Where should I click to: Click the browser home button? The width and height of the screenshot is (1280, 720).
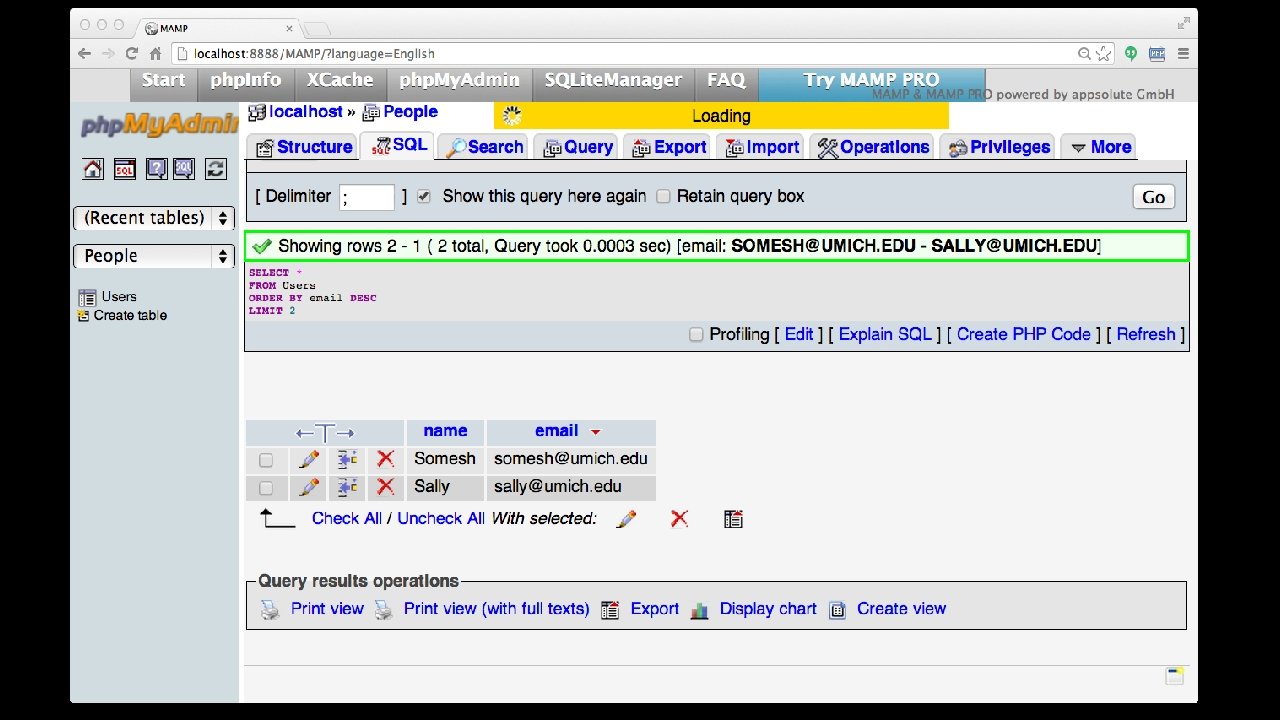tap(155, 53)
